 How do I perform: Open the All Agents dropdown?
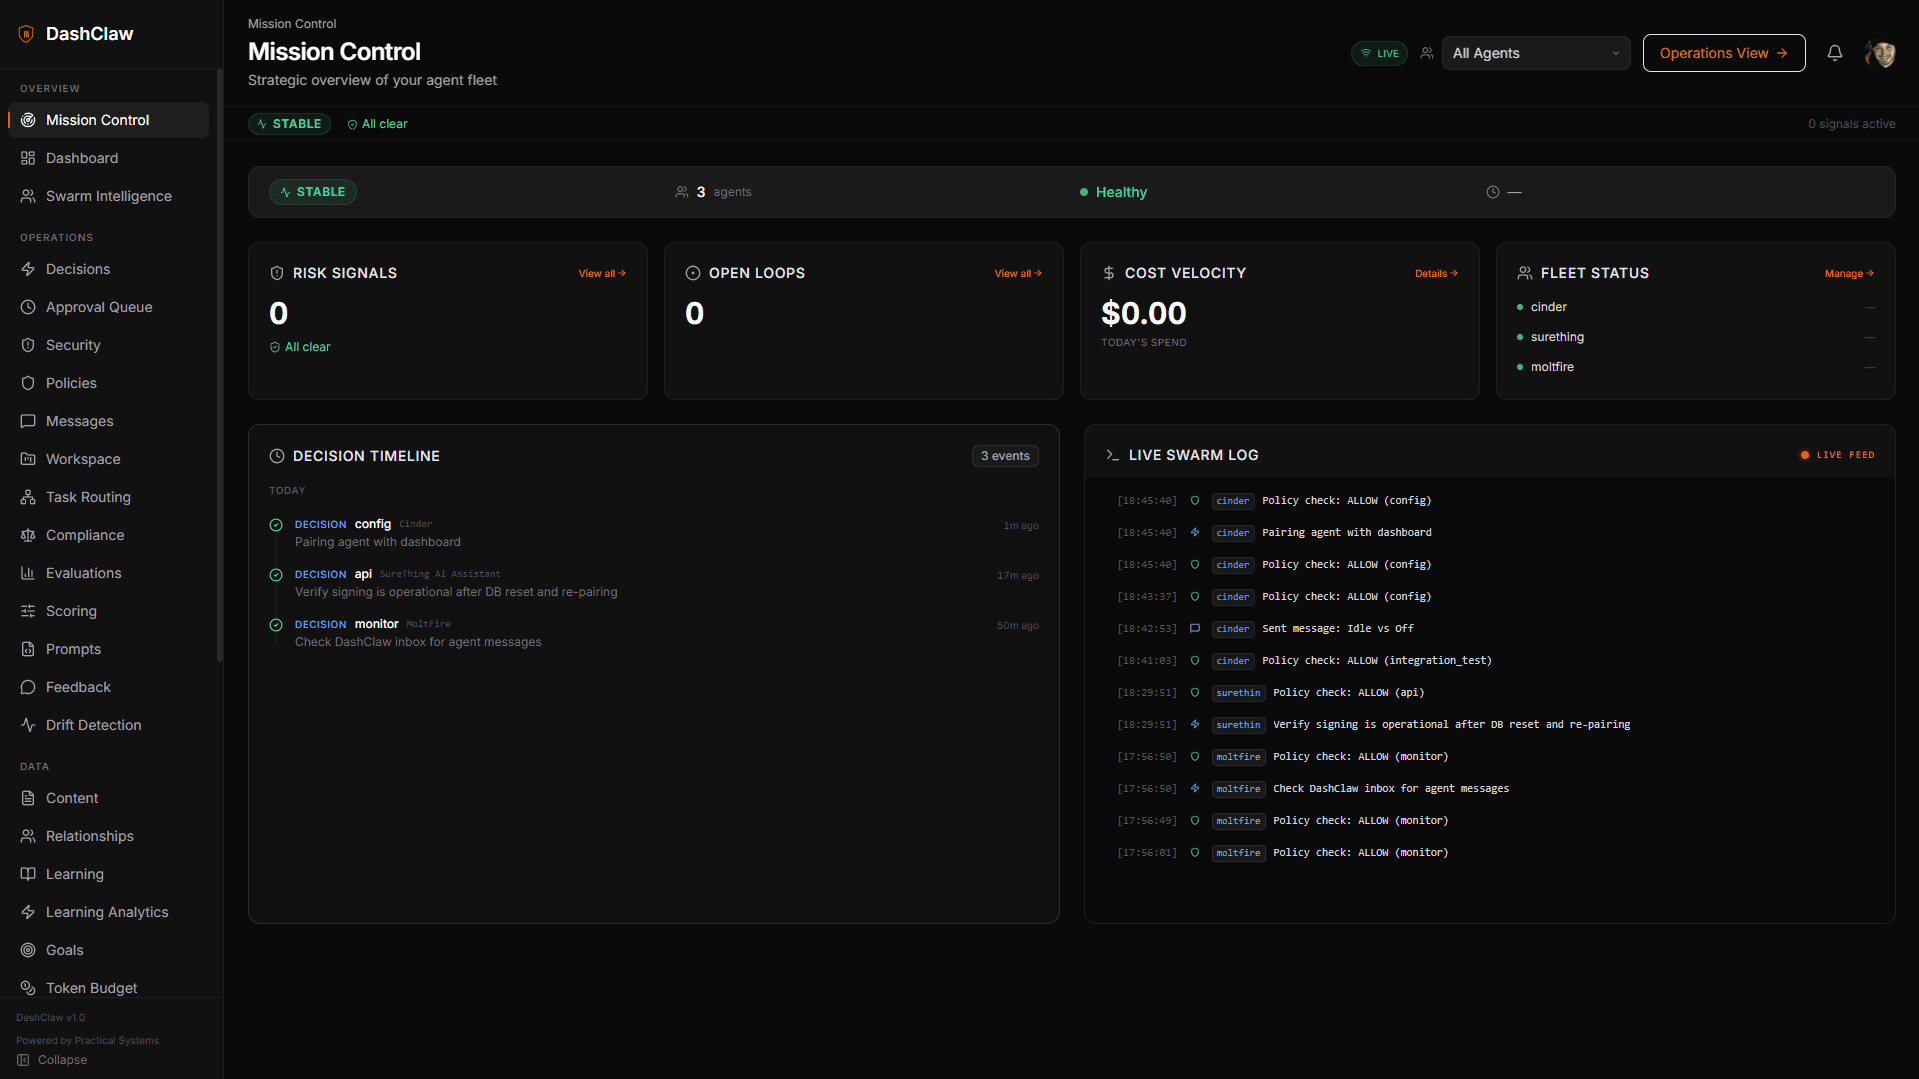pyautogui.click(x=1535, y=53)
